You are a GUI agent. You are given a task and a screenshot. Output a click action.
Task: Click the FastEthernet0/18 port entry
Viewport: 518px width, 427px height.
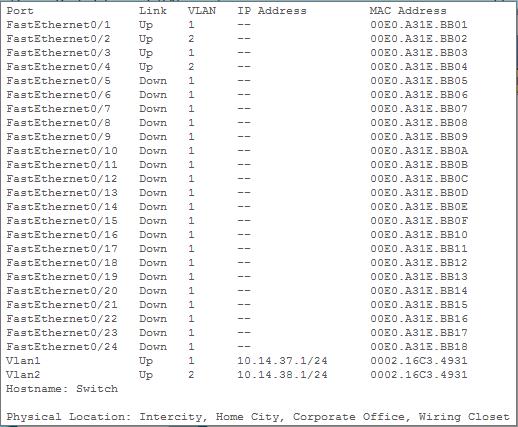(x=62, y=263)
